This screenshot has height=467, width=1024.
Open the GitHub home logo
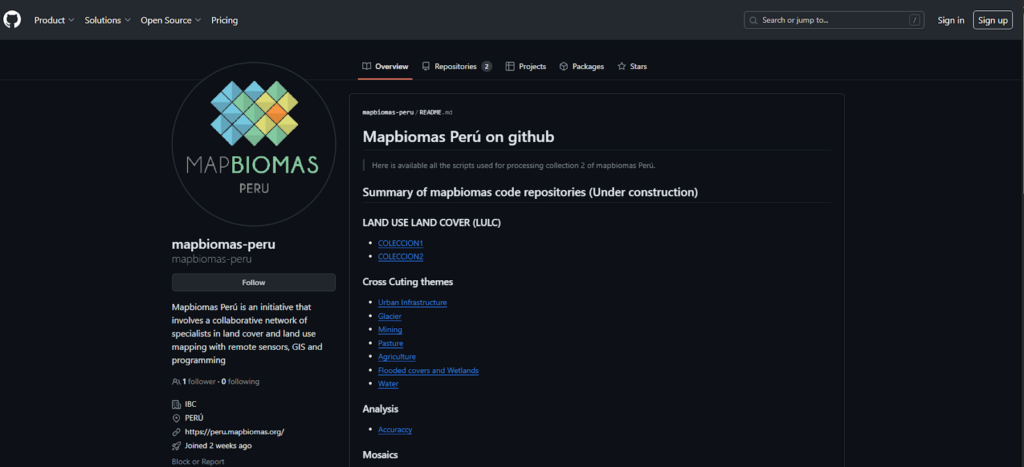pos(12,20)
